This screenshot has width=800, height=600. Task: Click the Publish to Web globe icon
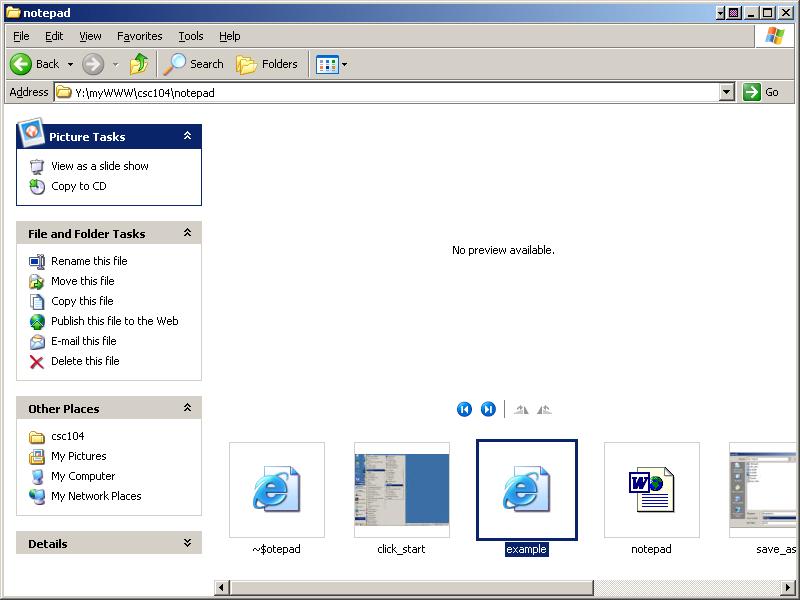[x=37, y=322]
